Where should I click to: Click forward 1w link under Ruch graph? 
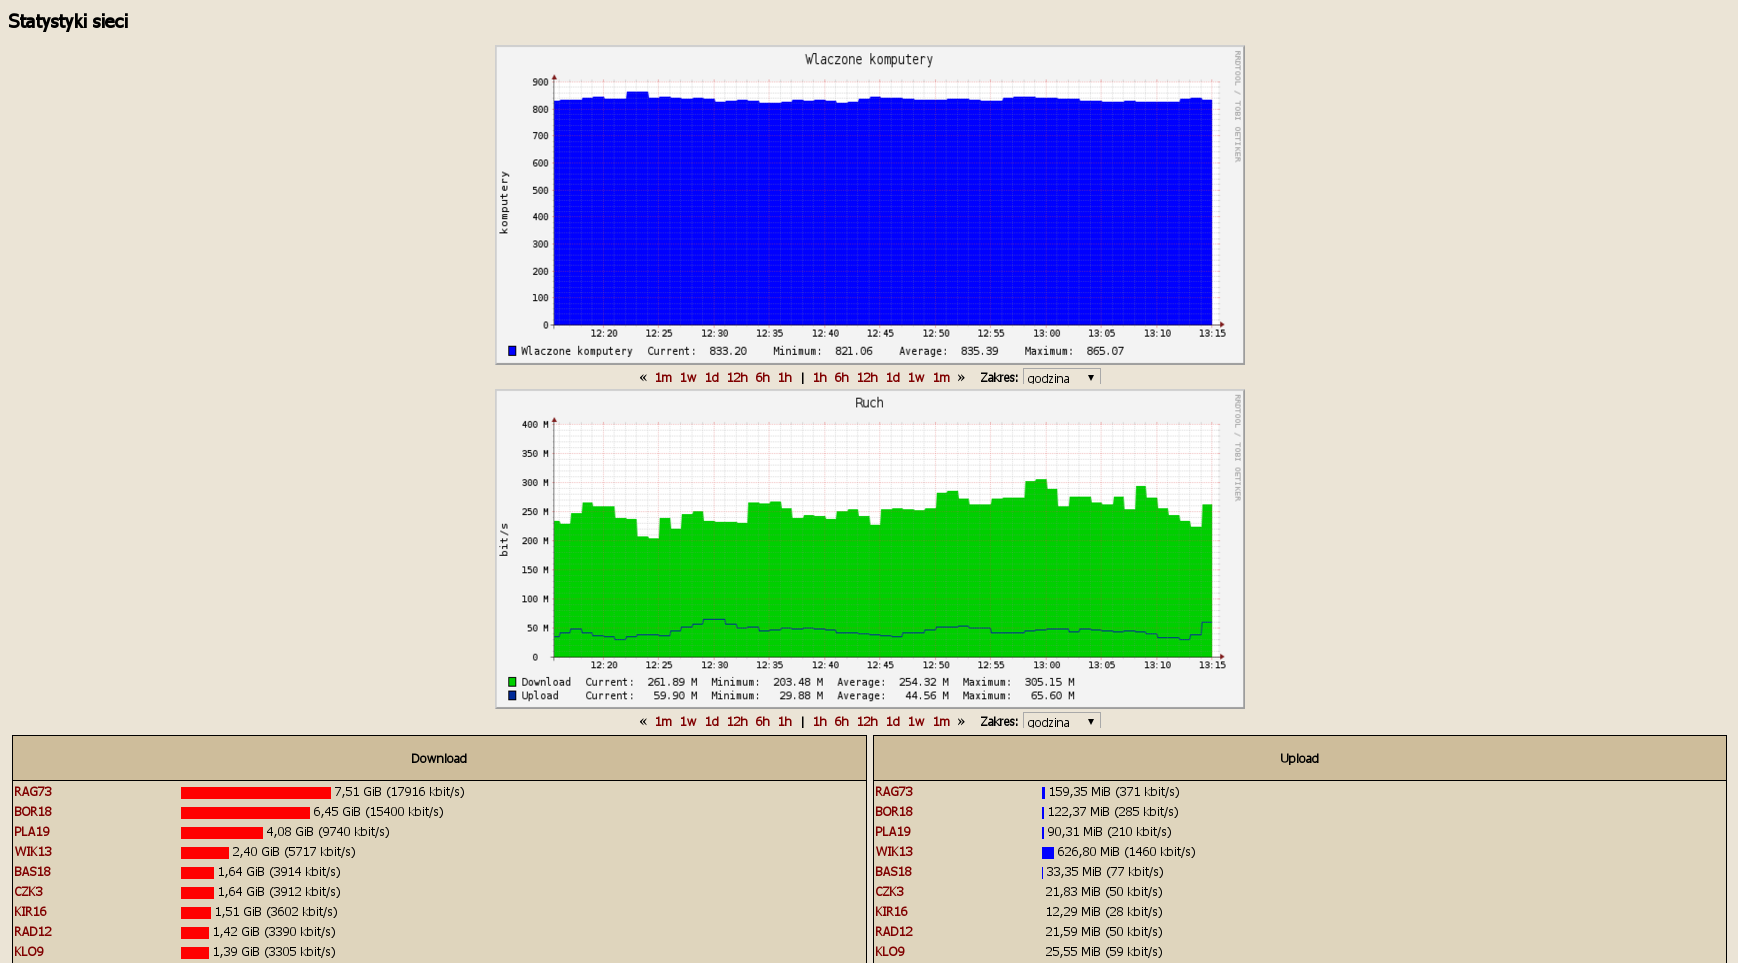point(916,722)
